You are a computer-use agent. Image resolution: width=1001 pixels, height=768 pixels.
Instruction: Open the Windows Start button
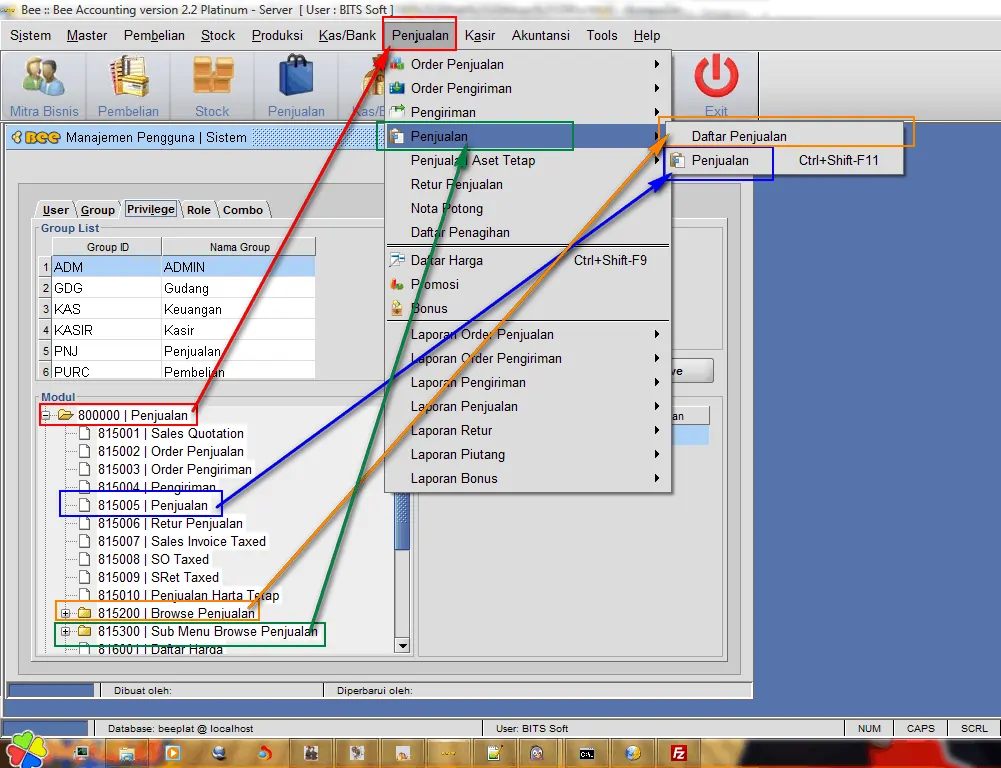tap(26, 749)
